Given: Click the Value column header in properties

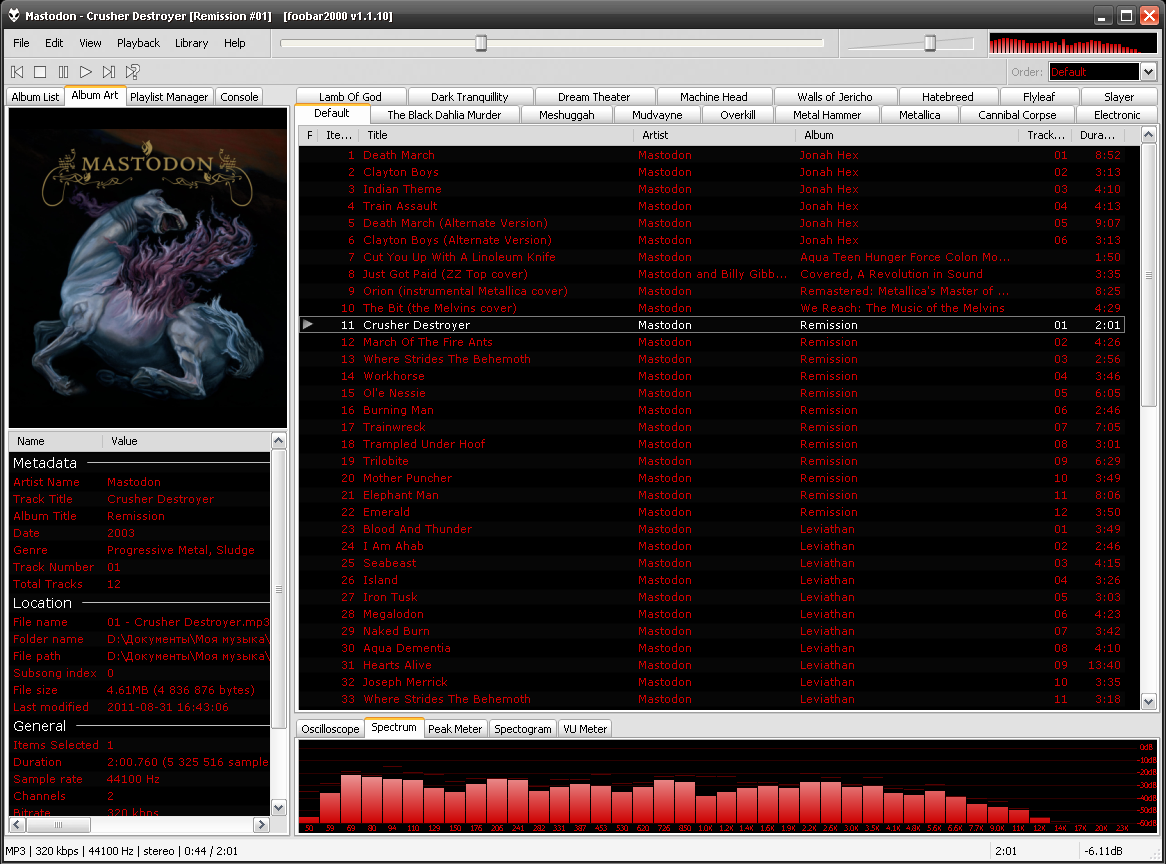Looking at the screenshot, I should (187, 441).
